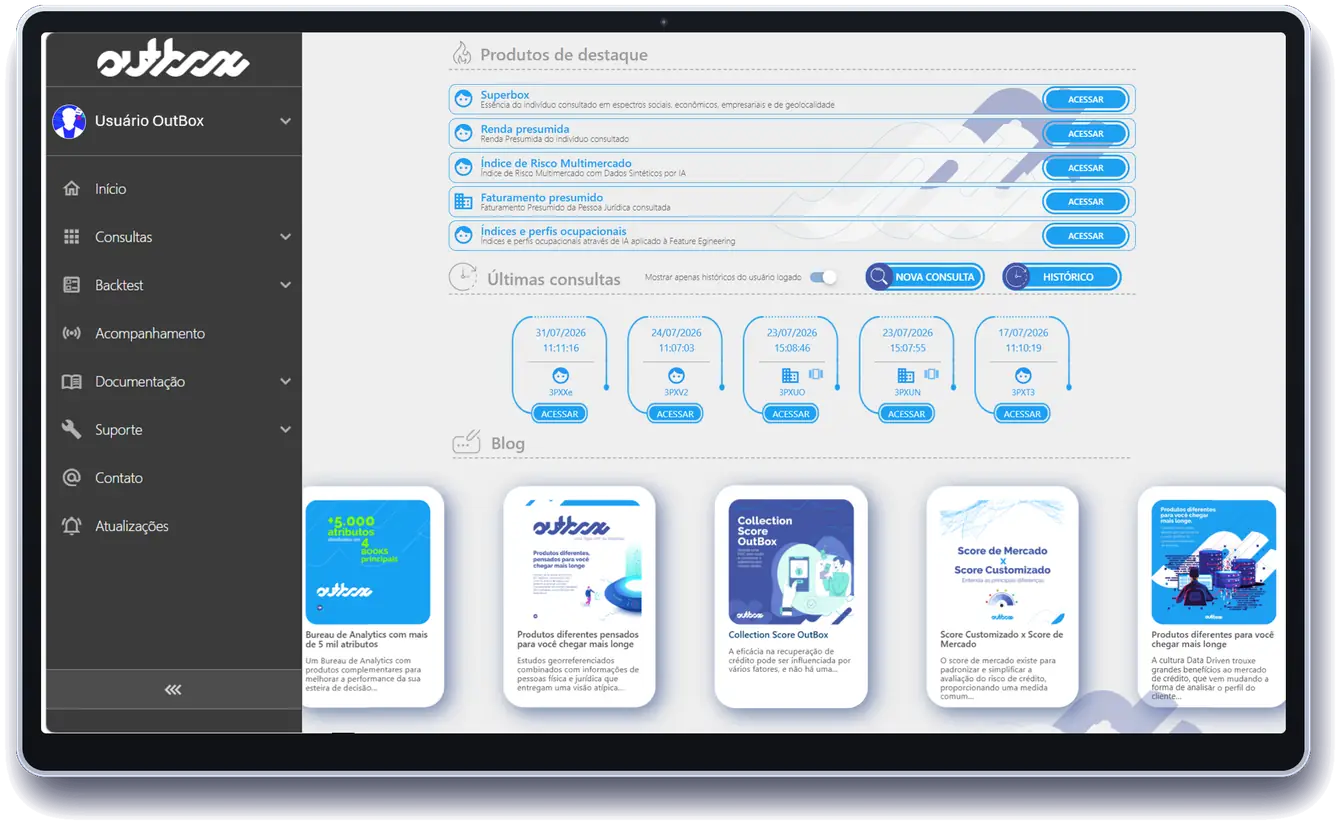Click the Contato at-sign icon

(71, 478)
